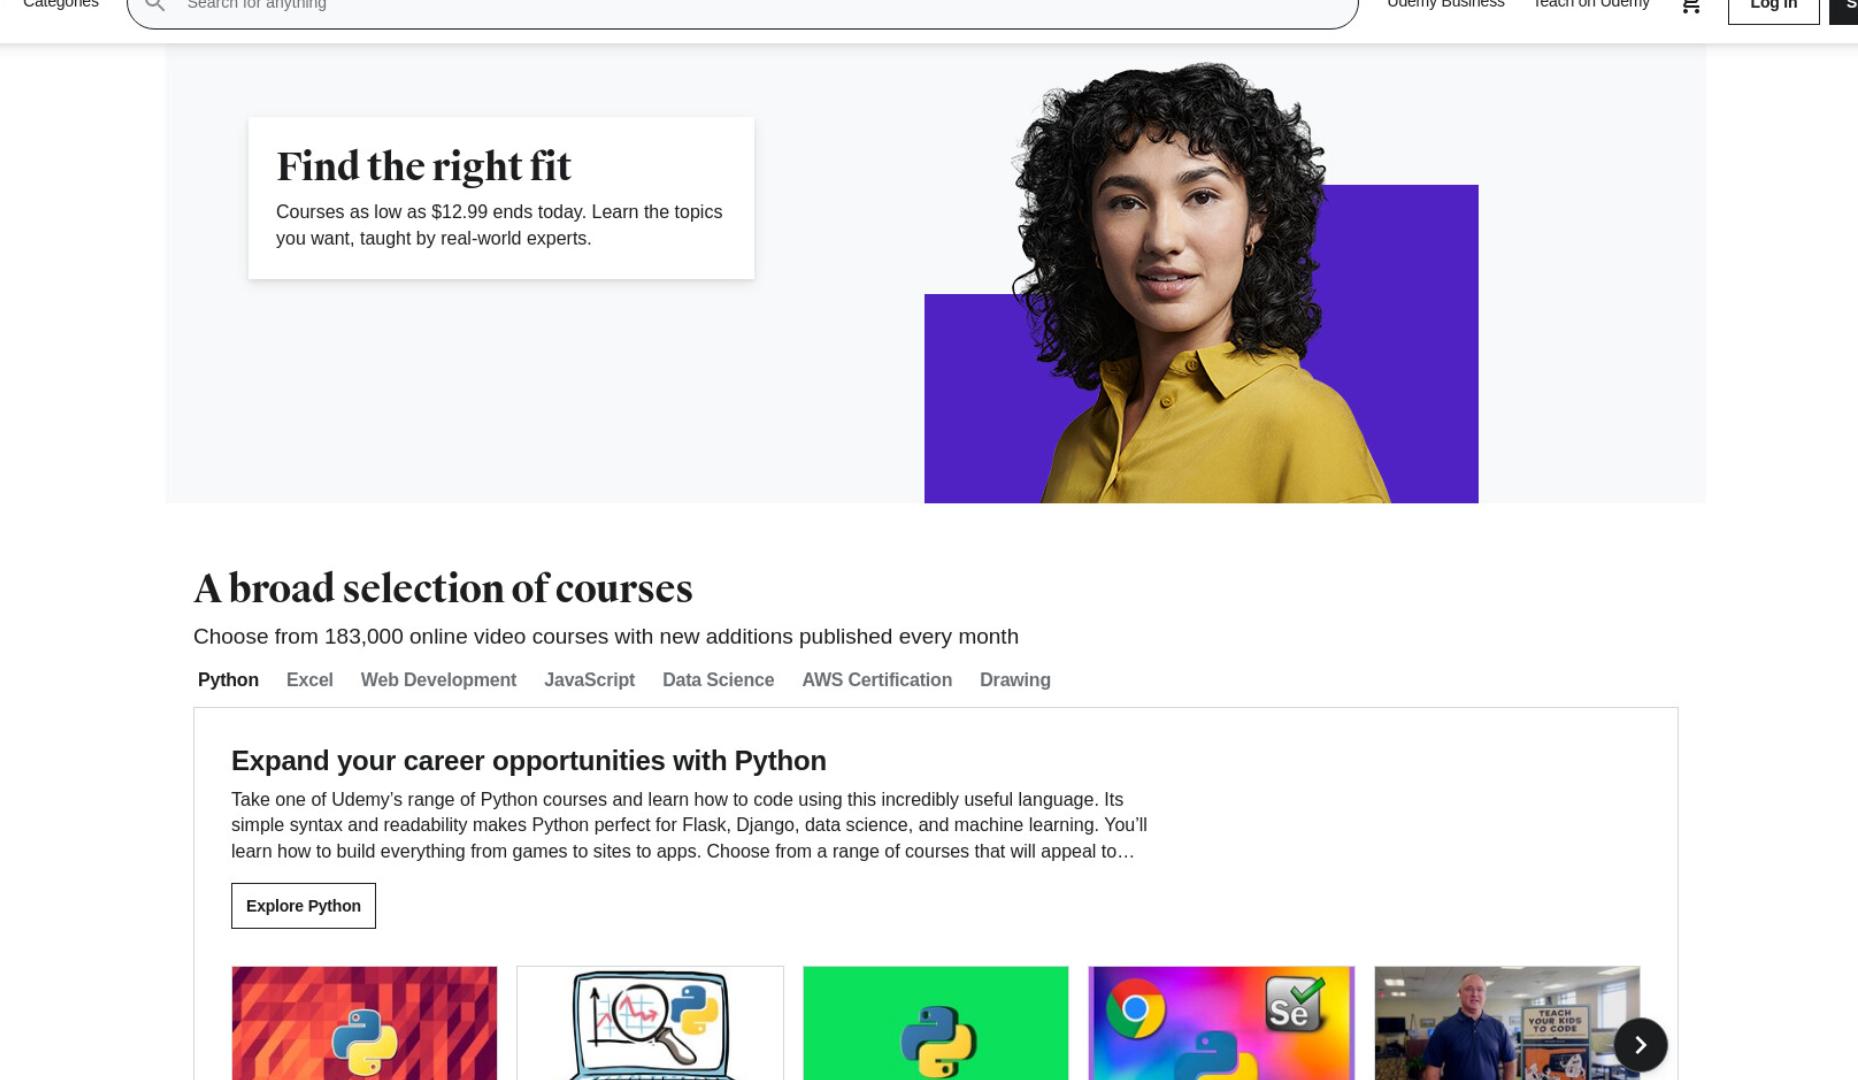Show the Drawing courses tab
This screenshot has height=1080, width=1858.
[1015, 680]
